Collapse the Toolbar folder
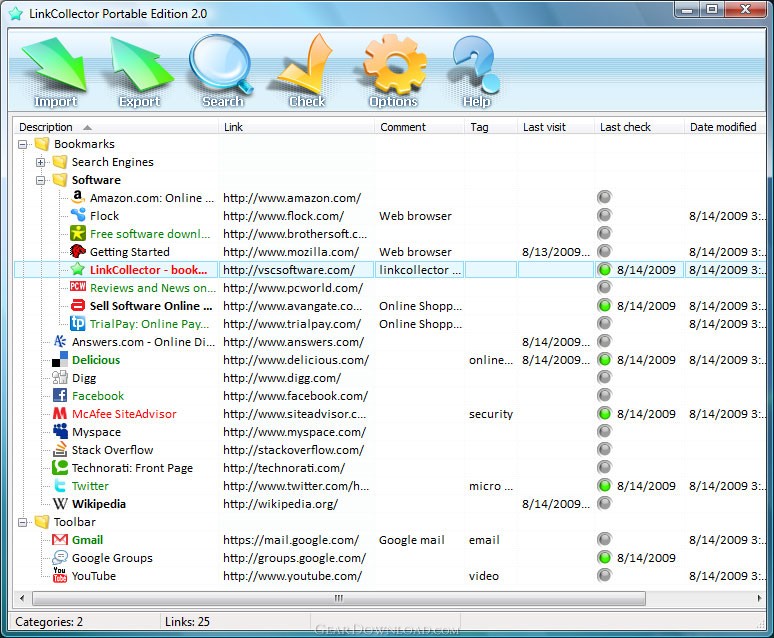The image size is (774, 638). pos(22,522)
